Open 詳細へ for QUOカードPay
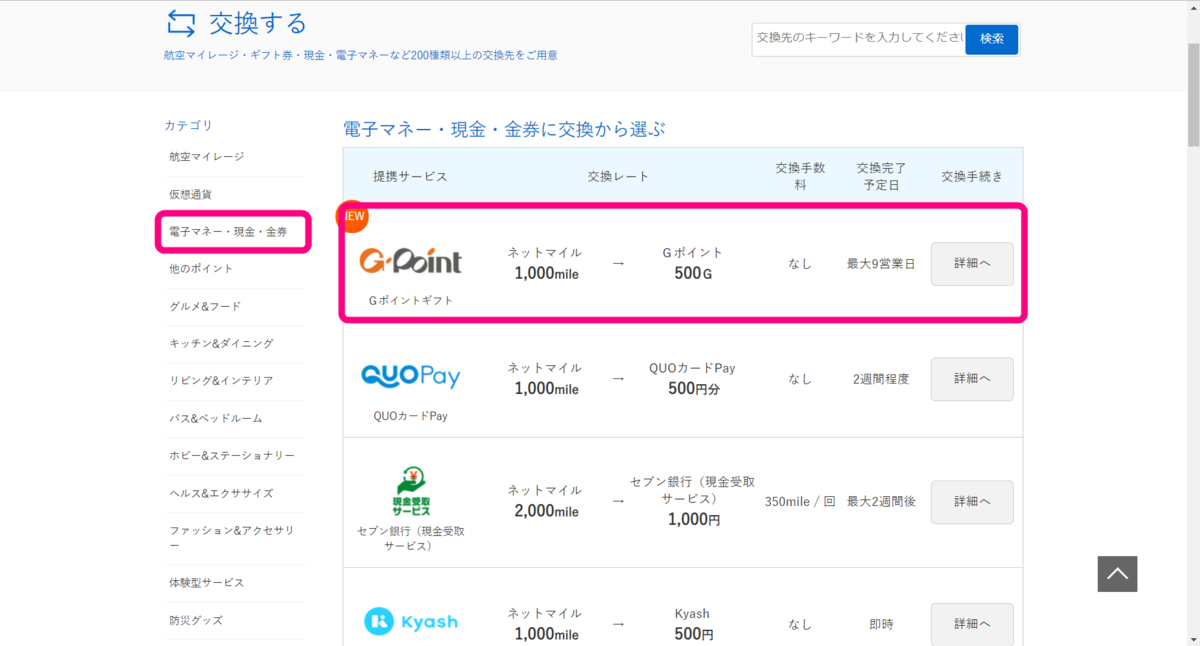This screenshot has height=646, width=1200. click(972, 379)
